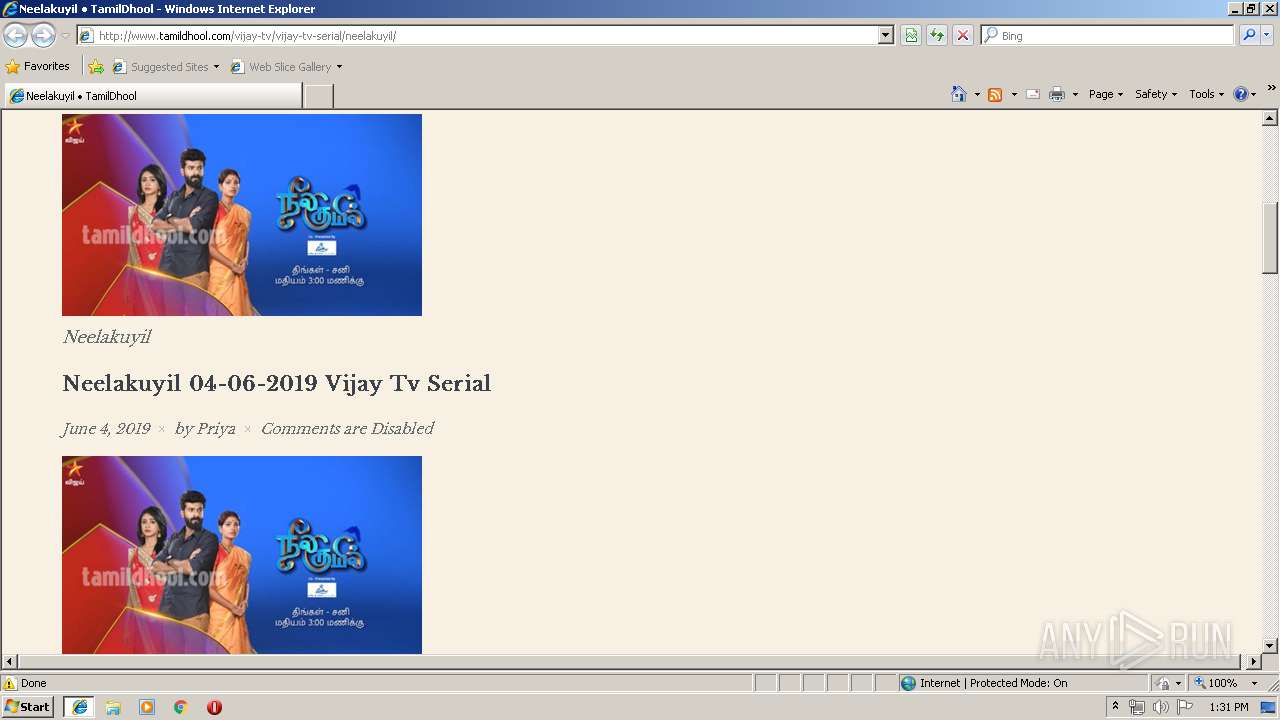Click the browser Forward arrow button
This screenshot has height=720, width=1280.
coord(43,36)
